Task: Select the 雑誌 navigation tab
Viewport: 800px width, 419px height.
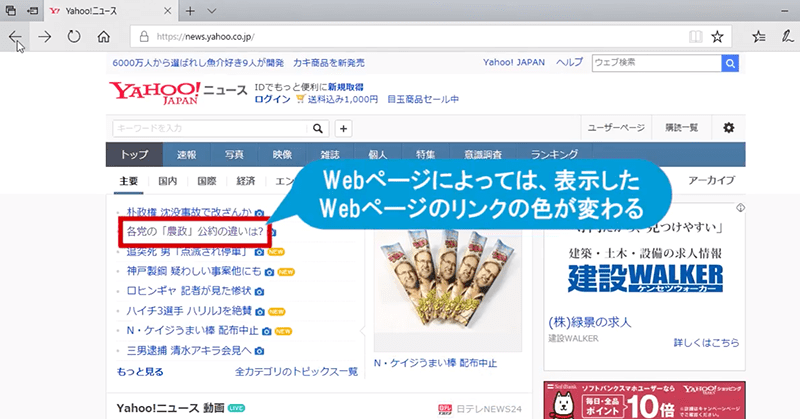Action: (330, 155)
